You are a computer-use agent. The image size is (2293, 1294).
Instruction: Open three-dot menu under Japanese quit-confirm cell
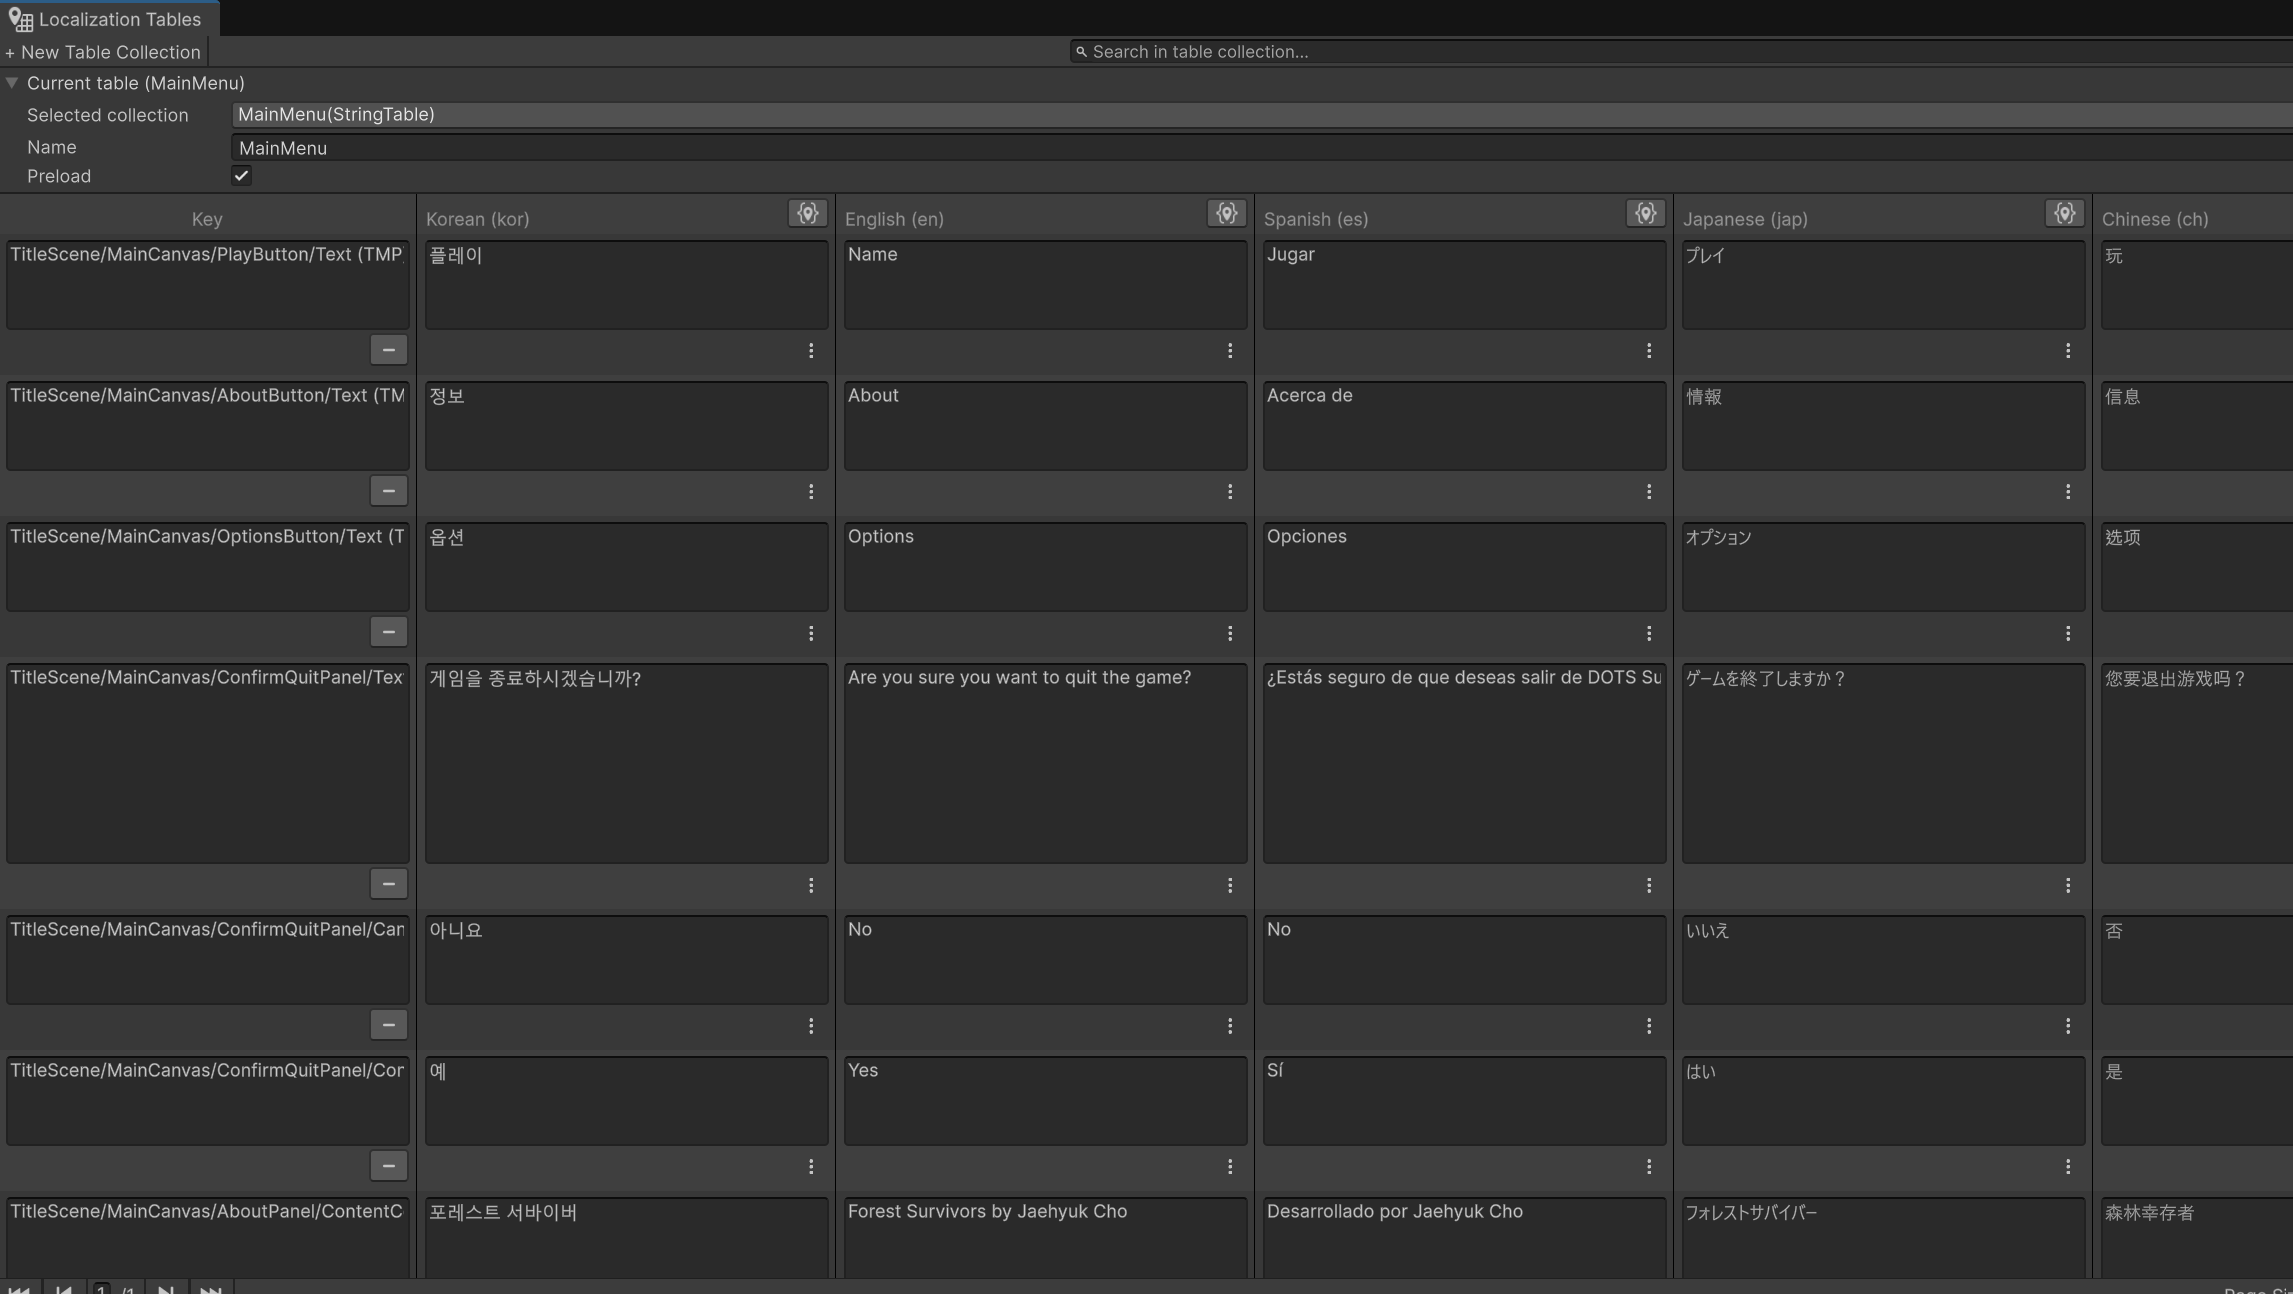pyautogui.click(x=2068, y=886)
